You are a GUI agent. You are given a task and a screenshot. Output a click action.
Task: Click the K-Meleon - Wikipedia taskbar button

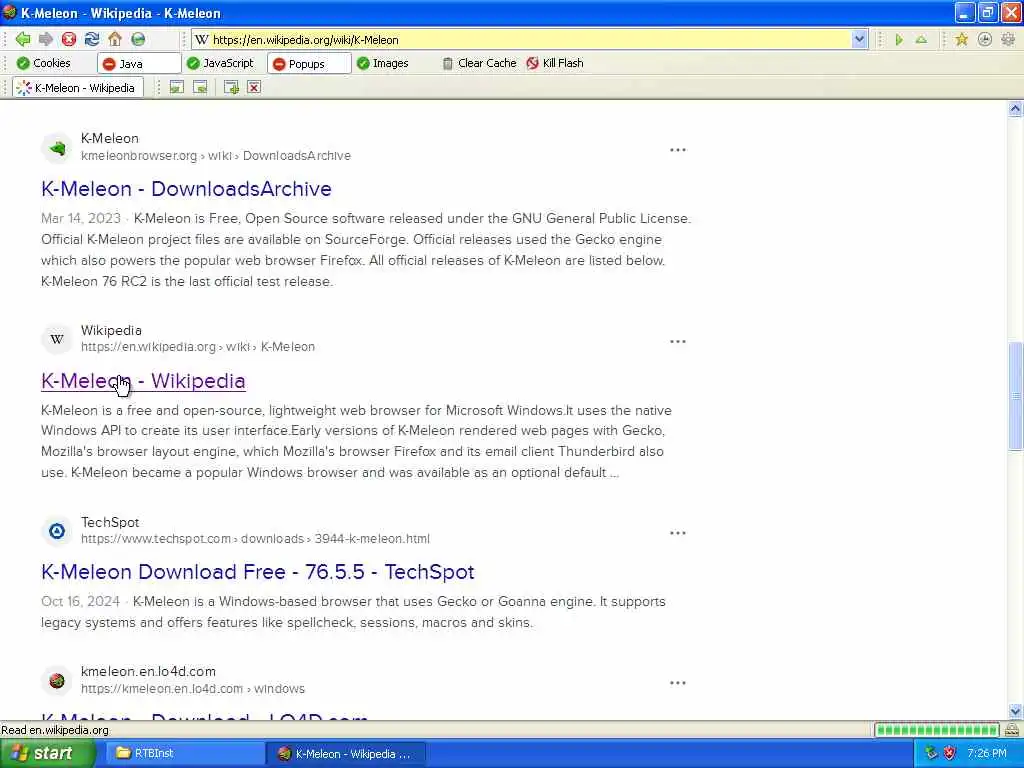click(346, 754)
